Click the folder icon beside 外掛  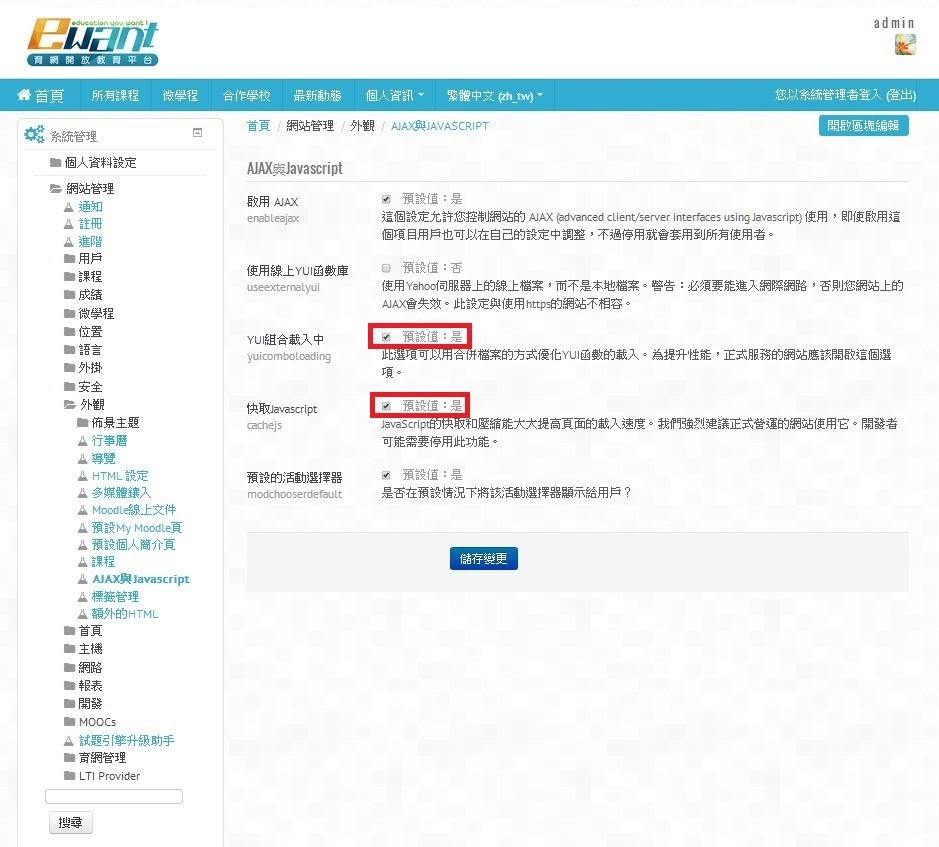click(x=69, y=368)
